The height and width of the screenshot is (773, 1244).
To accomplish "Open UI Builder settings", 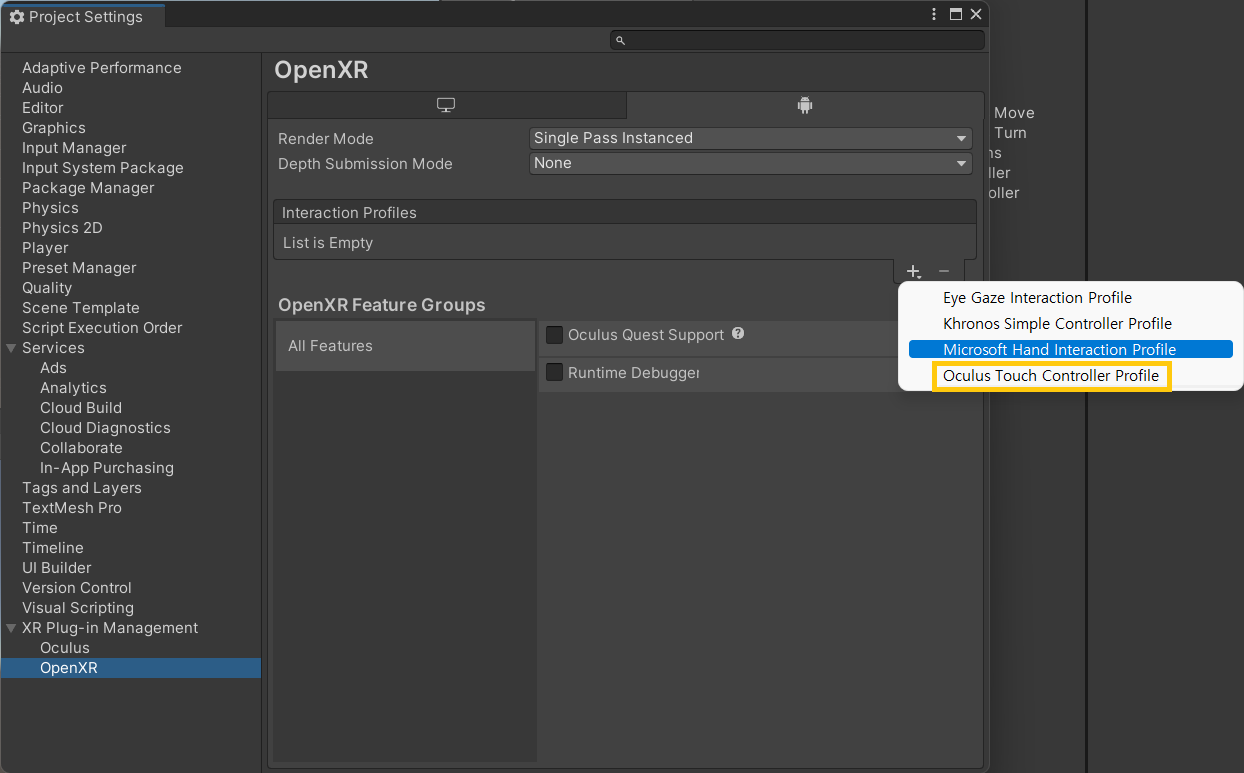I will pos(57,568).
